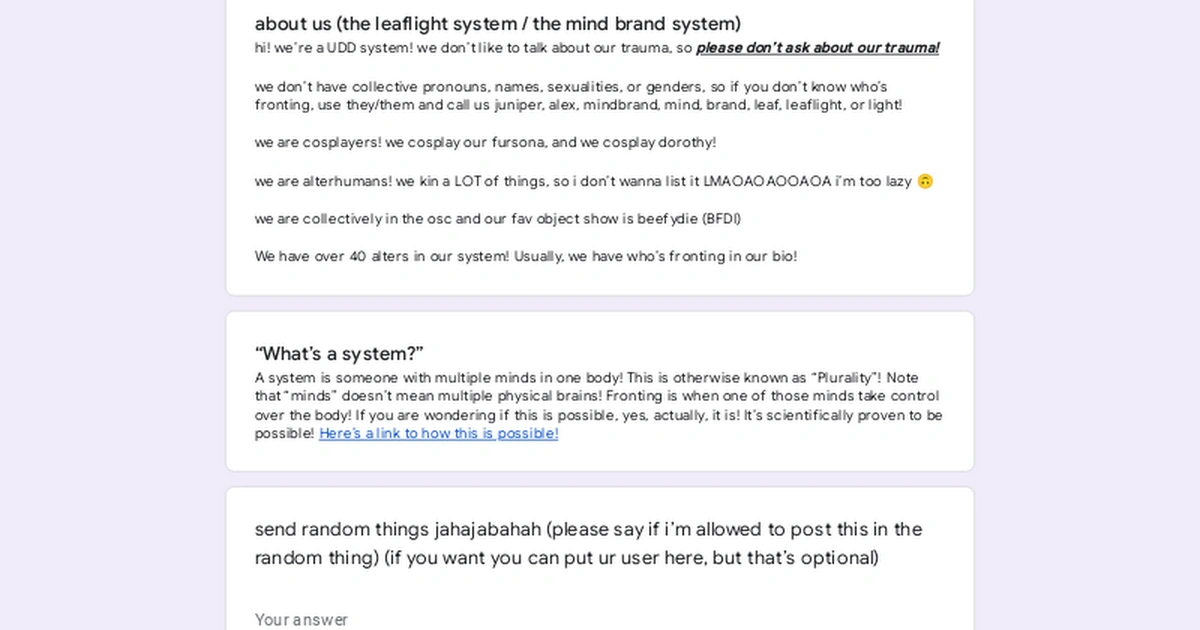
Task: Click the "we don't have collective pronouns" paragraph
Action: point(579,96)
